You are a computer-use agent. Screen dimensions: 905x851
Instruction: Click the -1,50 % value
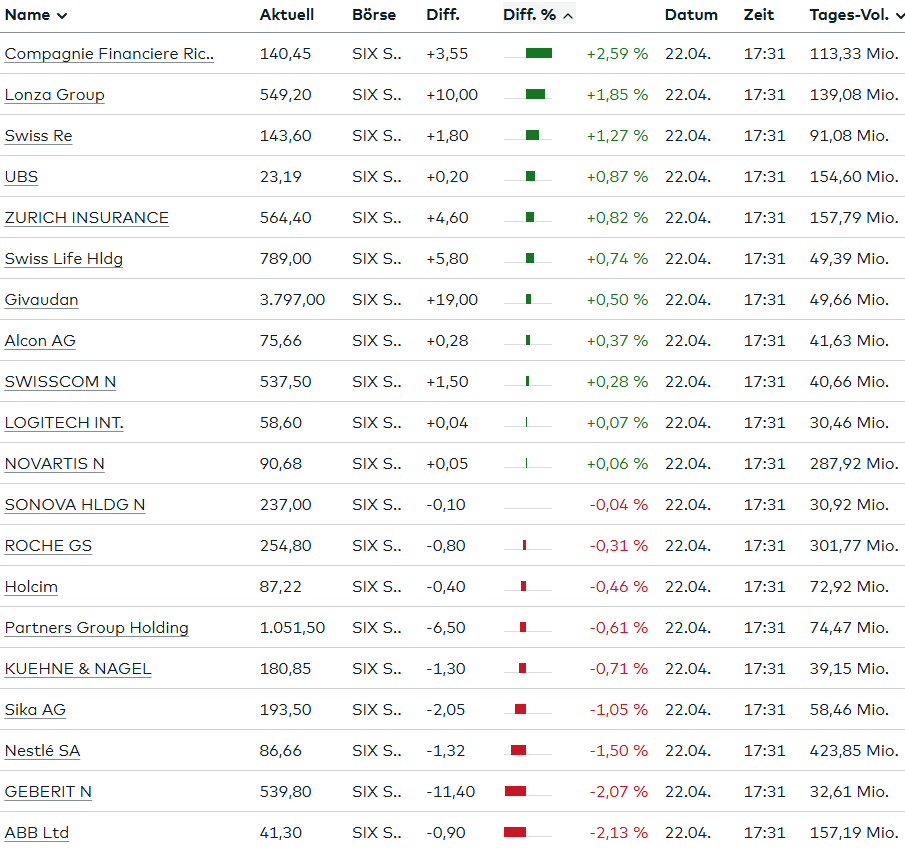[x=619, y=751]
